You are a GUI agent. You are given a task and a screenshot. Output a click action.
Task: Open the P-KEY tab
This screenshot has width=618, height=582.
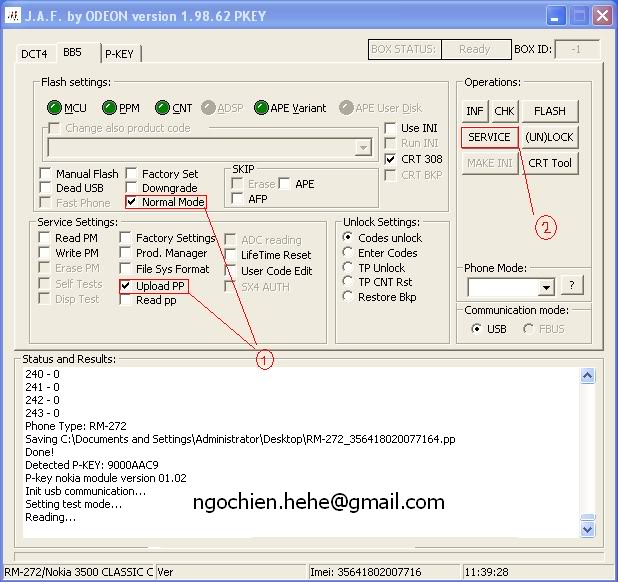coord(120,54)
